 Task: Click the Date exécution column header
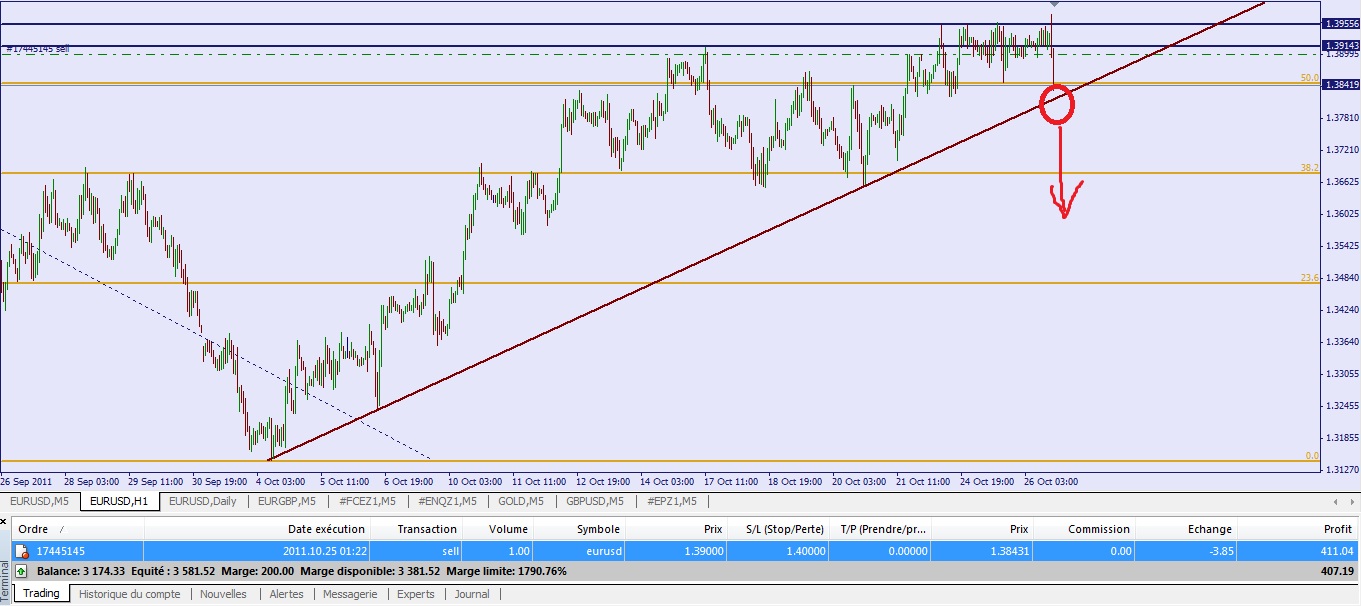coord(326,529)
